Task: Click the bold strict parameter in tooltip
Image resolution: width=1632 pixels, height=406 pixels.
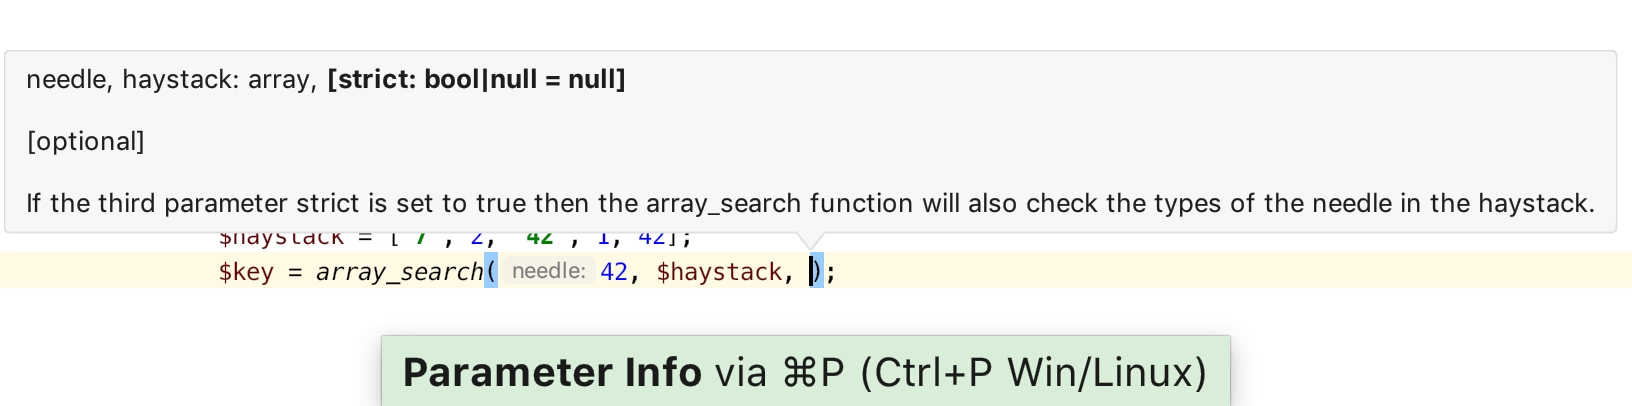Action: [x=476, y=79]
